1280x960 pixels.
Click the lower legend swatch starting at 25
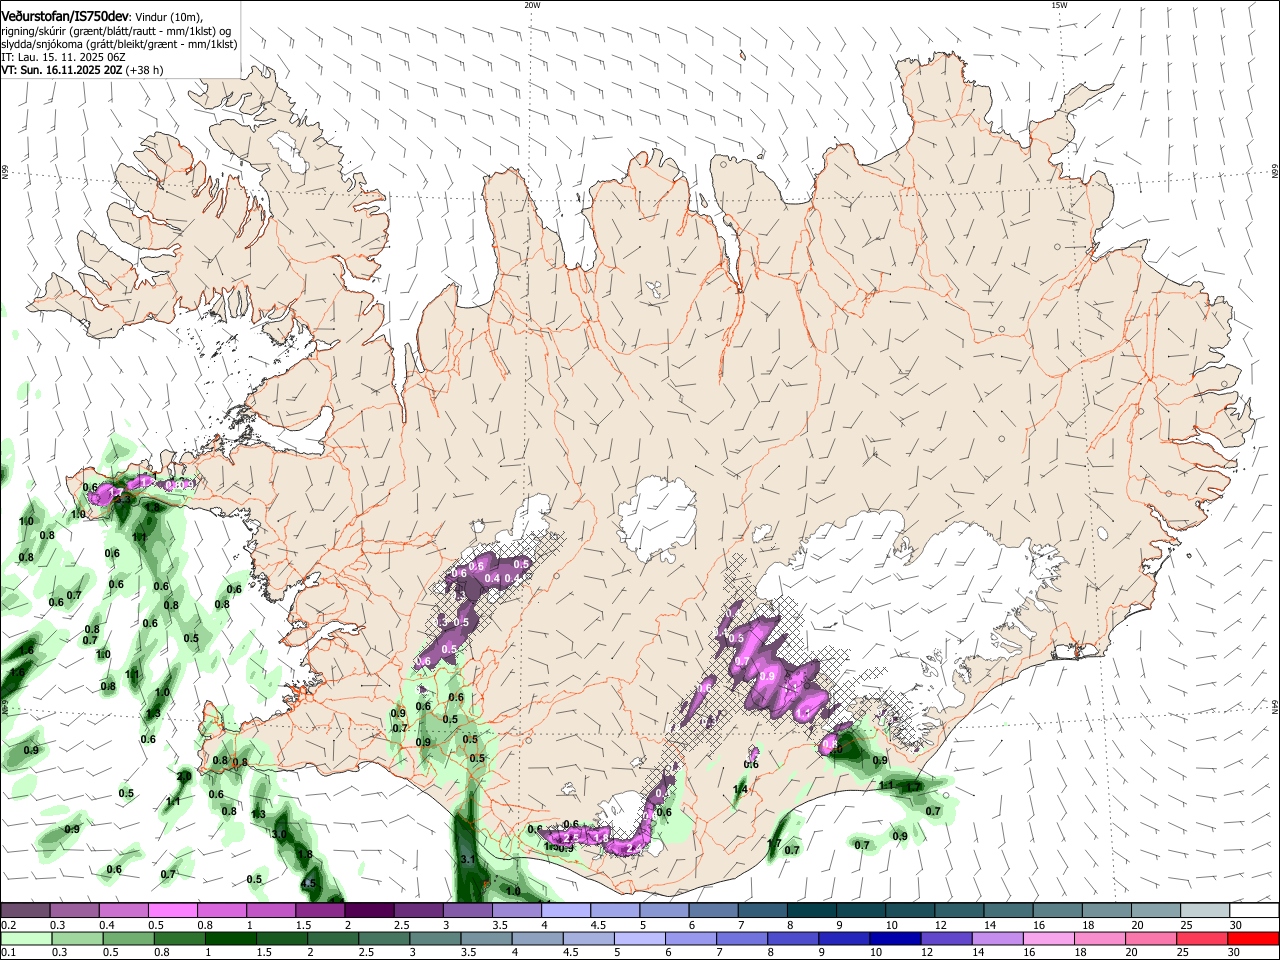tap(1202, 938)
